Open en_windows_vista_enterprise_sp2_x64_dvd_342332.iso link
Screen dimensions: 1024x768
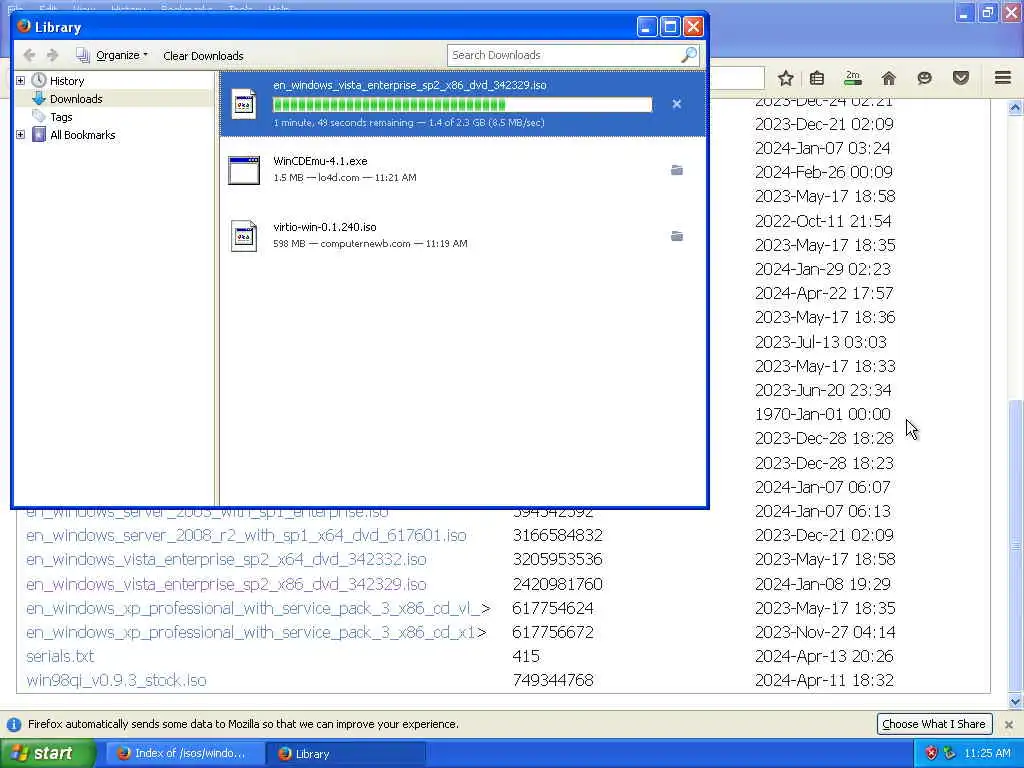pyautogui.click(x=226, y=560)
